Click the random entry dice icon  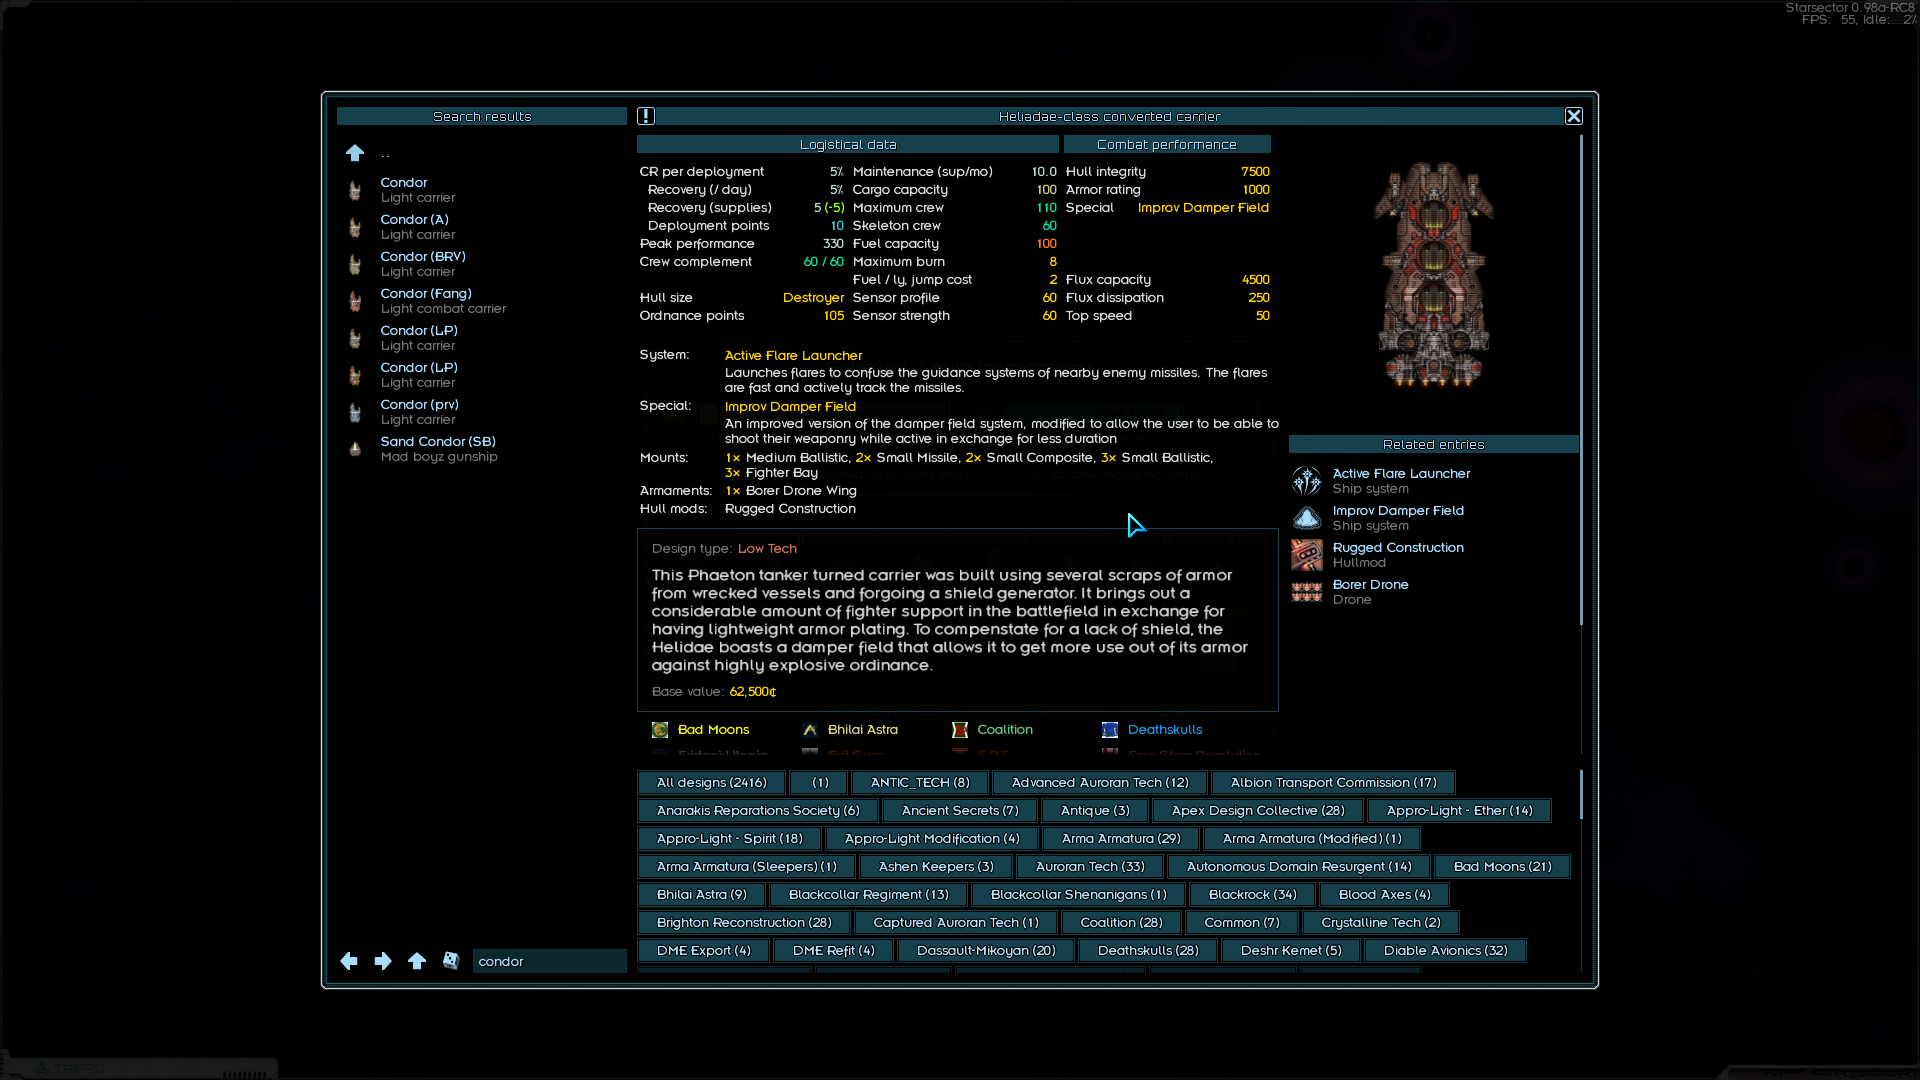click(451, 961)
